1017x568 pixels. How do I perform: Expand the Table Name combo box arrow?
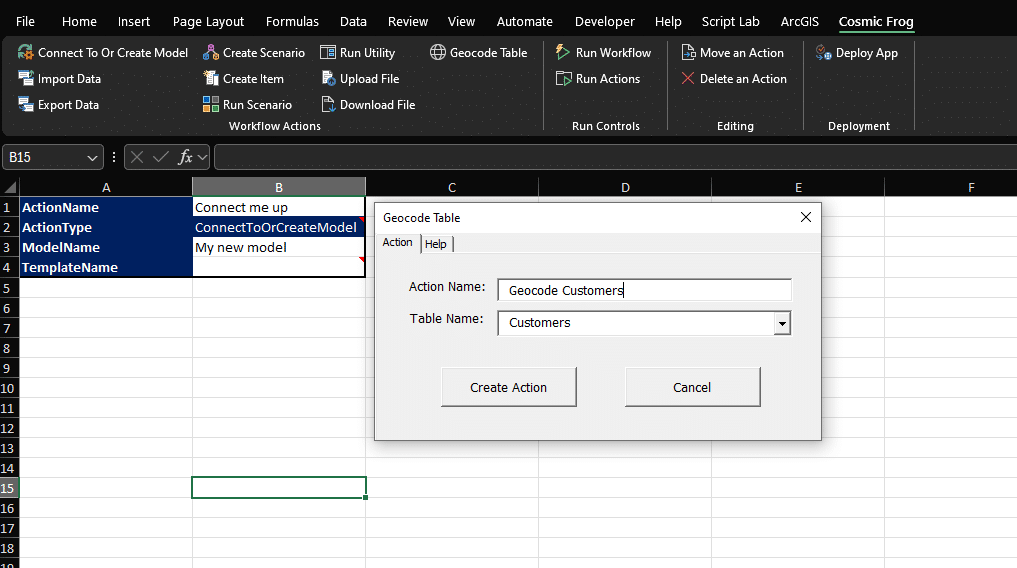click(782, 323)
